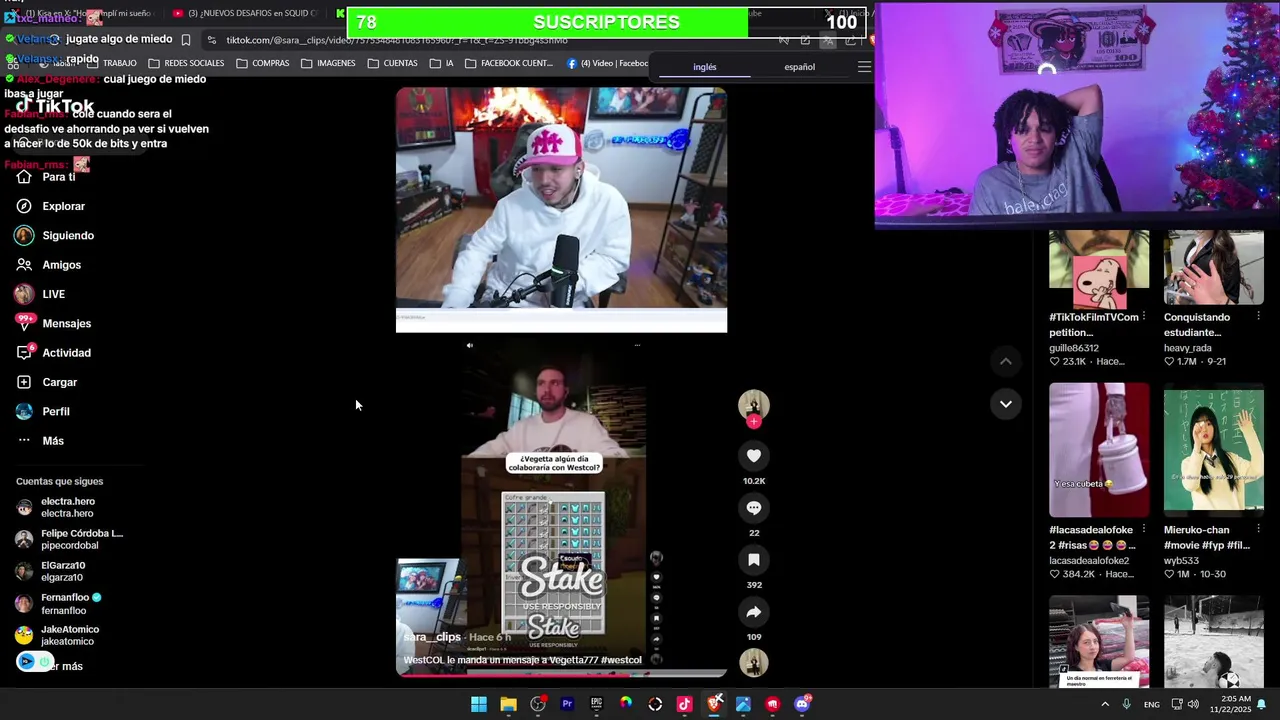Go to Siguiendo feed in the sidebar
Screen dimensions: 1280x720
click(54, 235)
